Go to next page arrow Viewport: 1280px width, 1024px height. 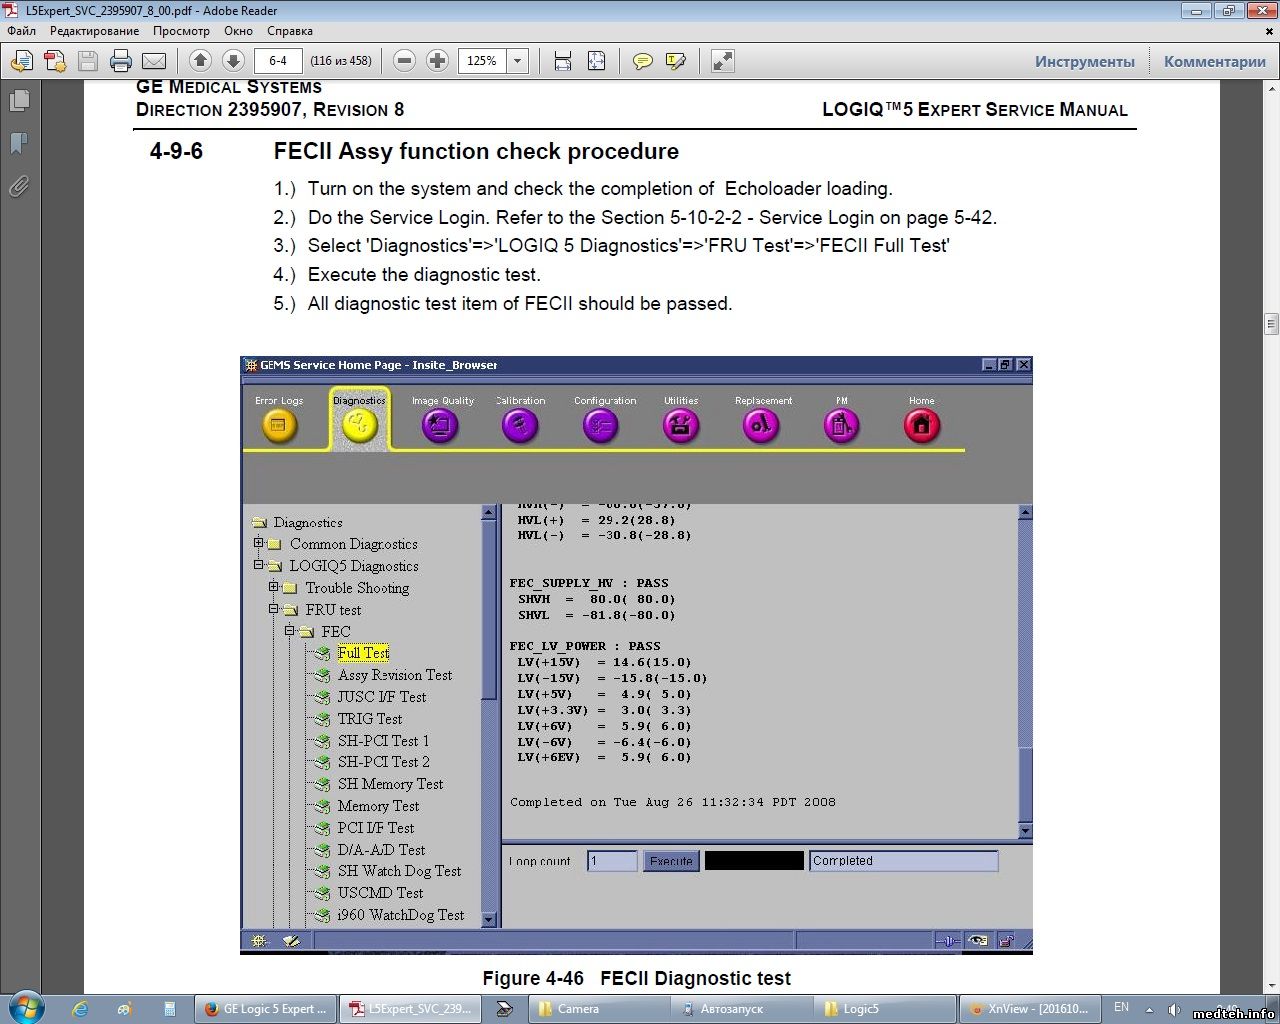pyautogui.click(x=232, y=61)
